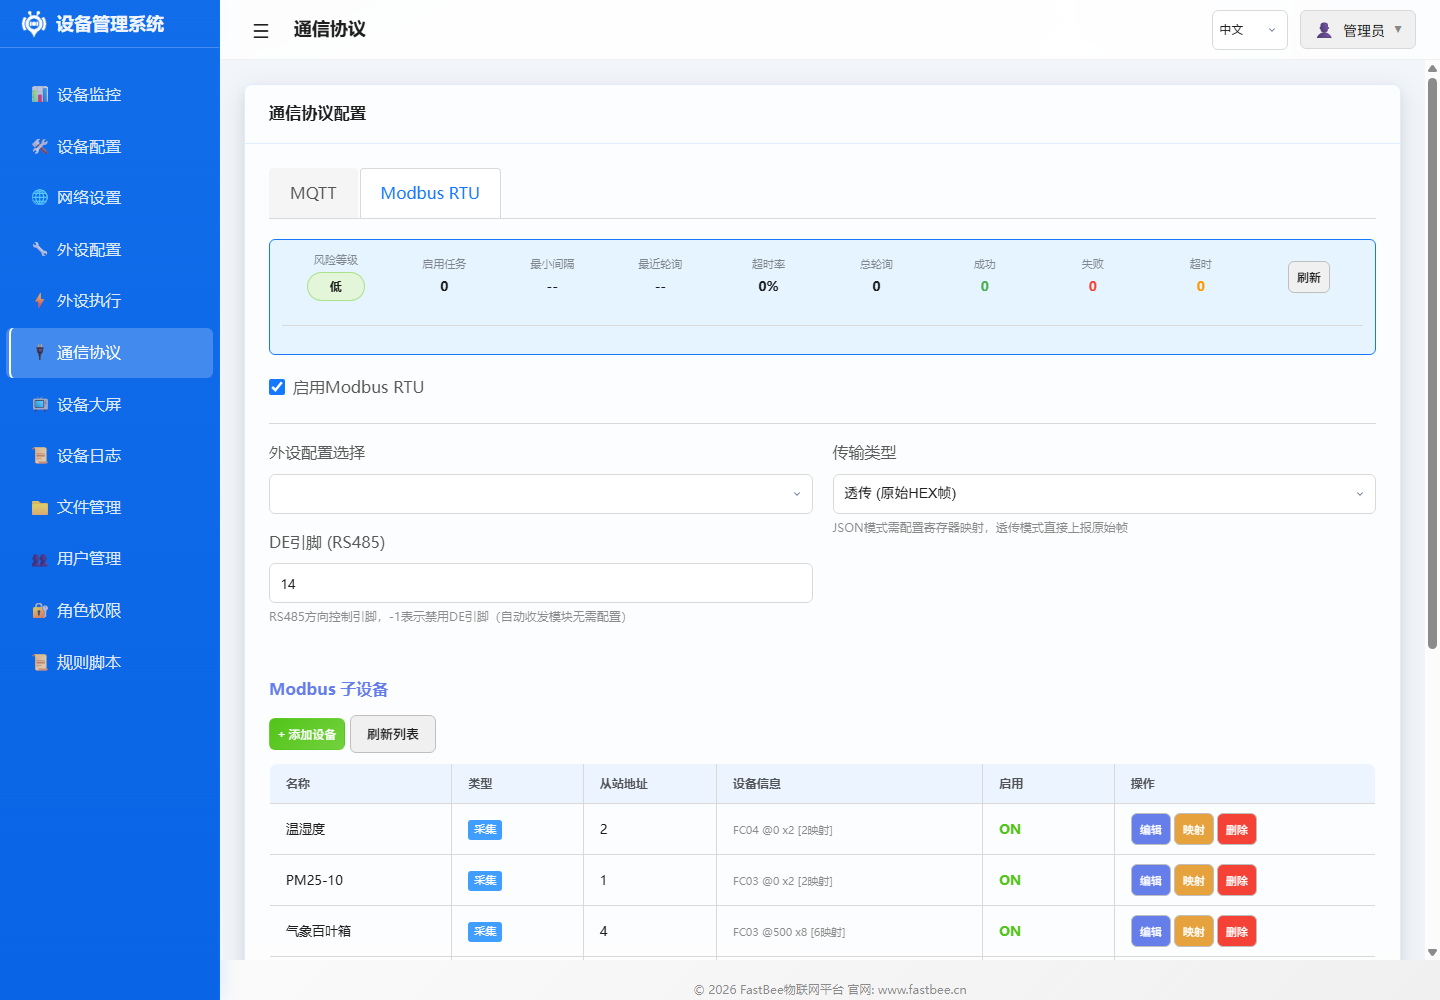Click the 文件管理 folder icon
This screenshot has width=1440, height=1000.
pos(40,507)
